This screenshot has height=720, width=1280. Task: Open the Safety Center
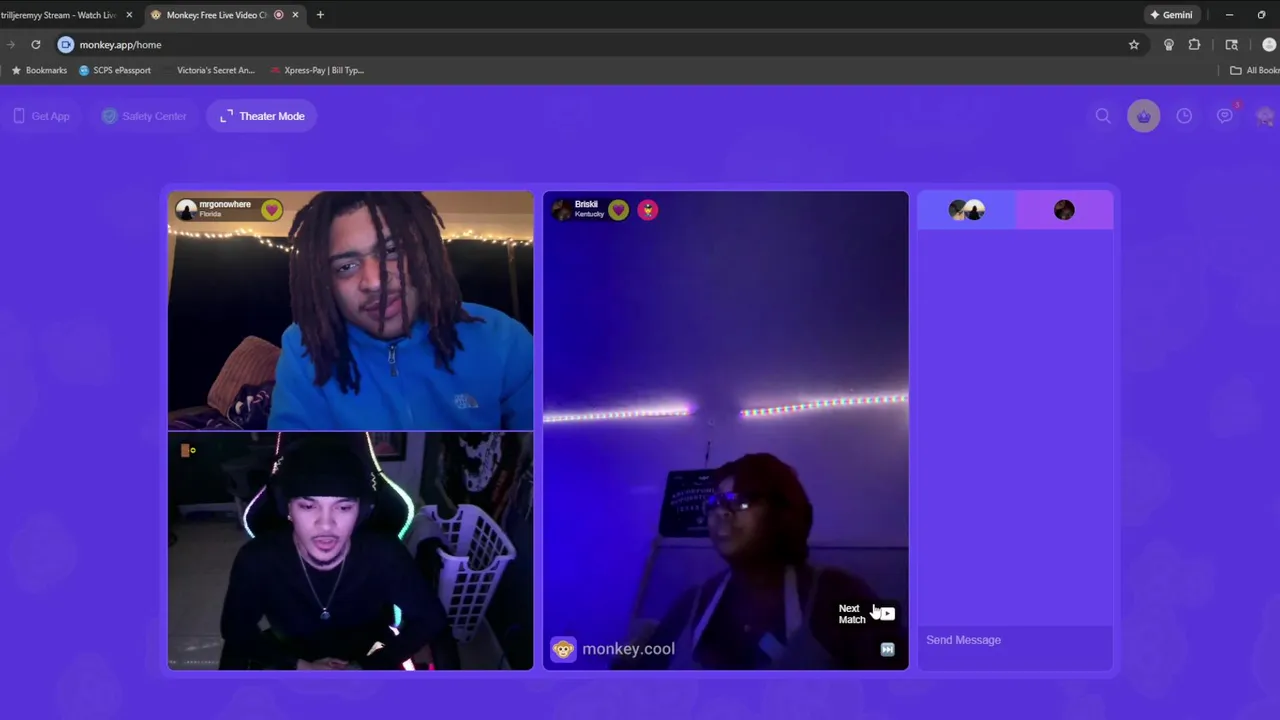tap(144, 116)
